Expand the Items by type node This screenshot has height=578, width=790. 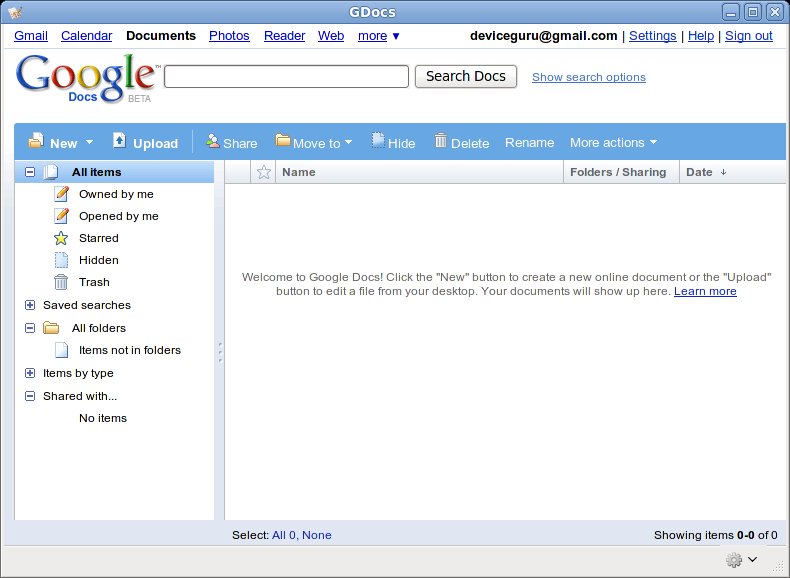pyautogui.click(x=30, y=373)
